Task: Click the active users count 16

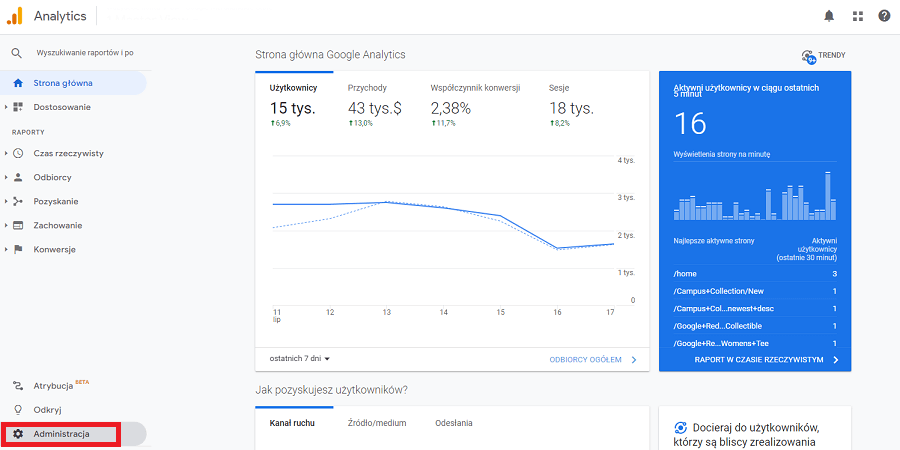Action: tap(690, 123)
